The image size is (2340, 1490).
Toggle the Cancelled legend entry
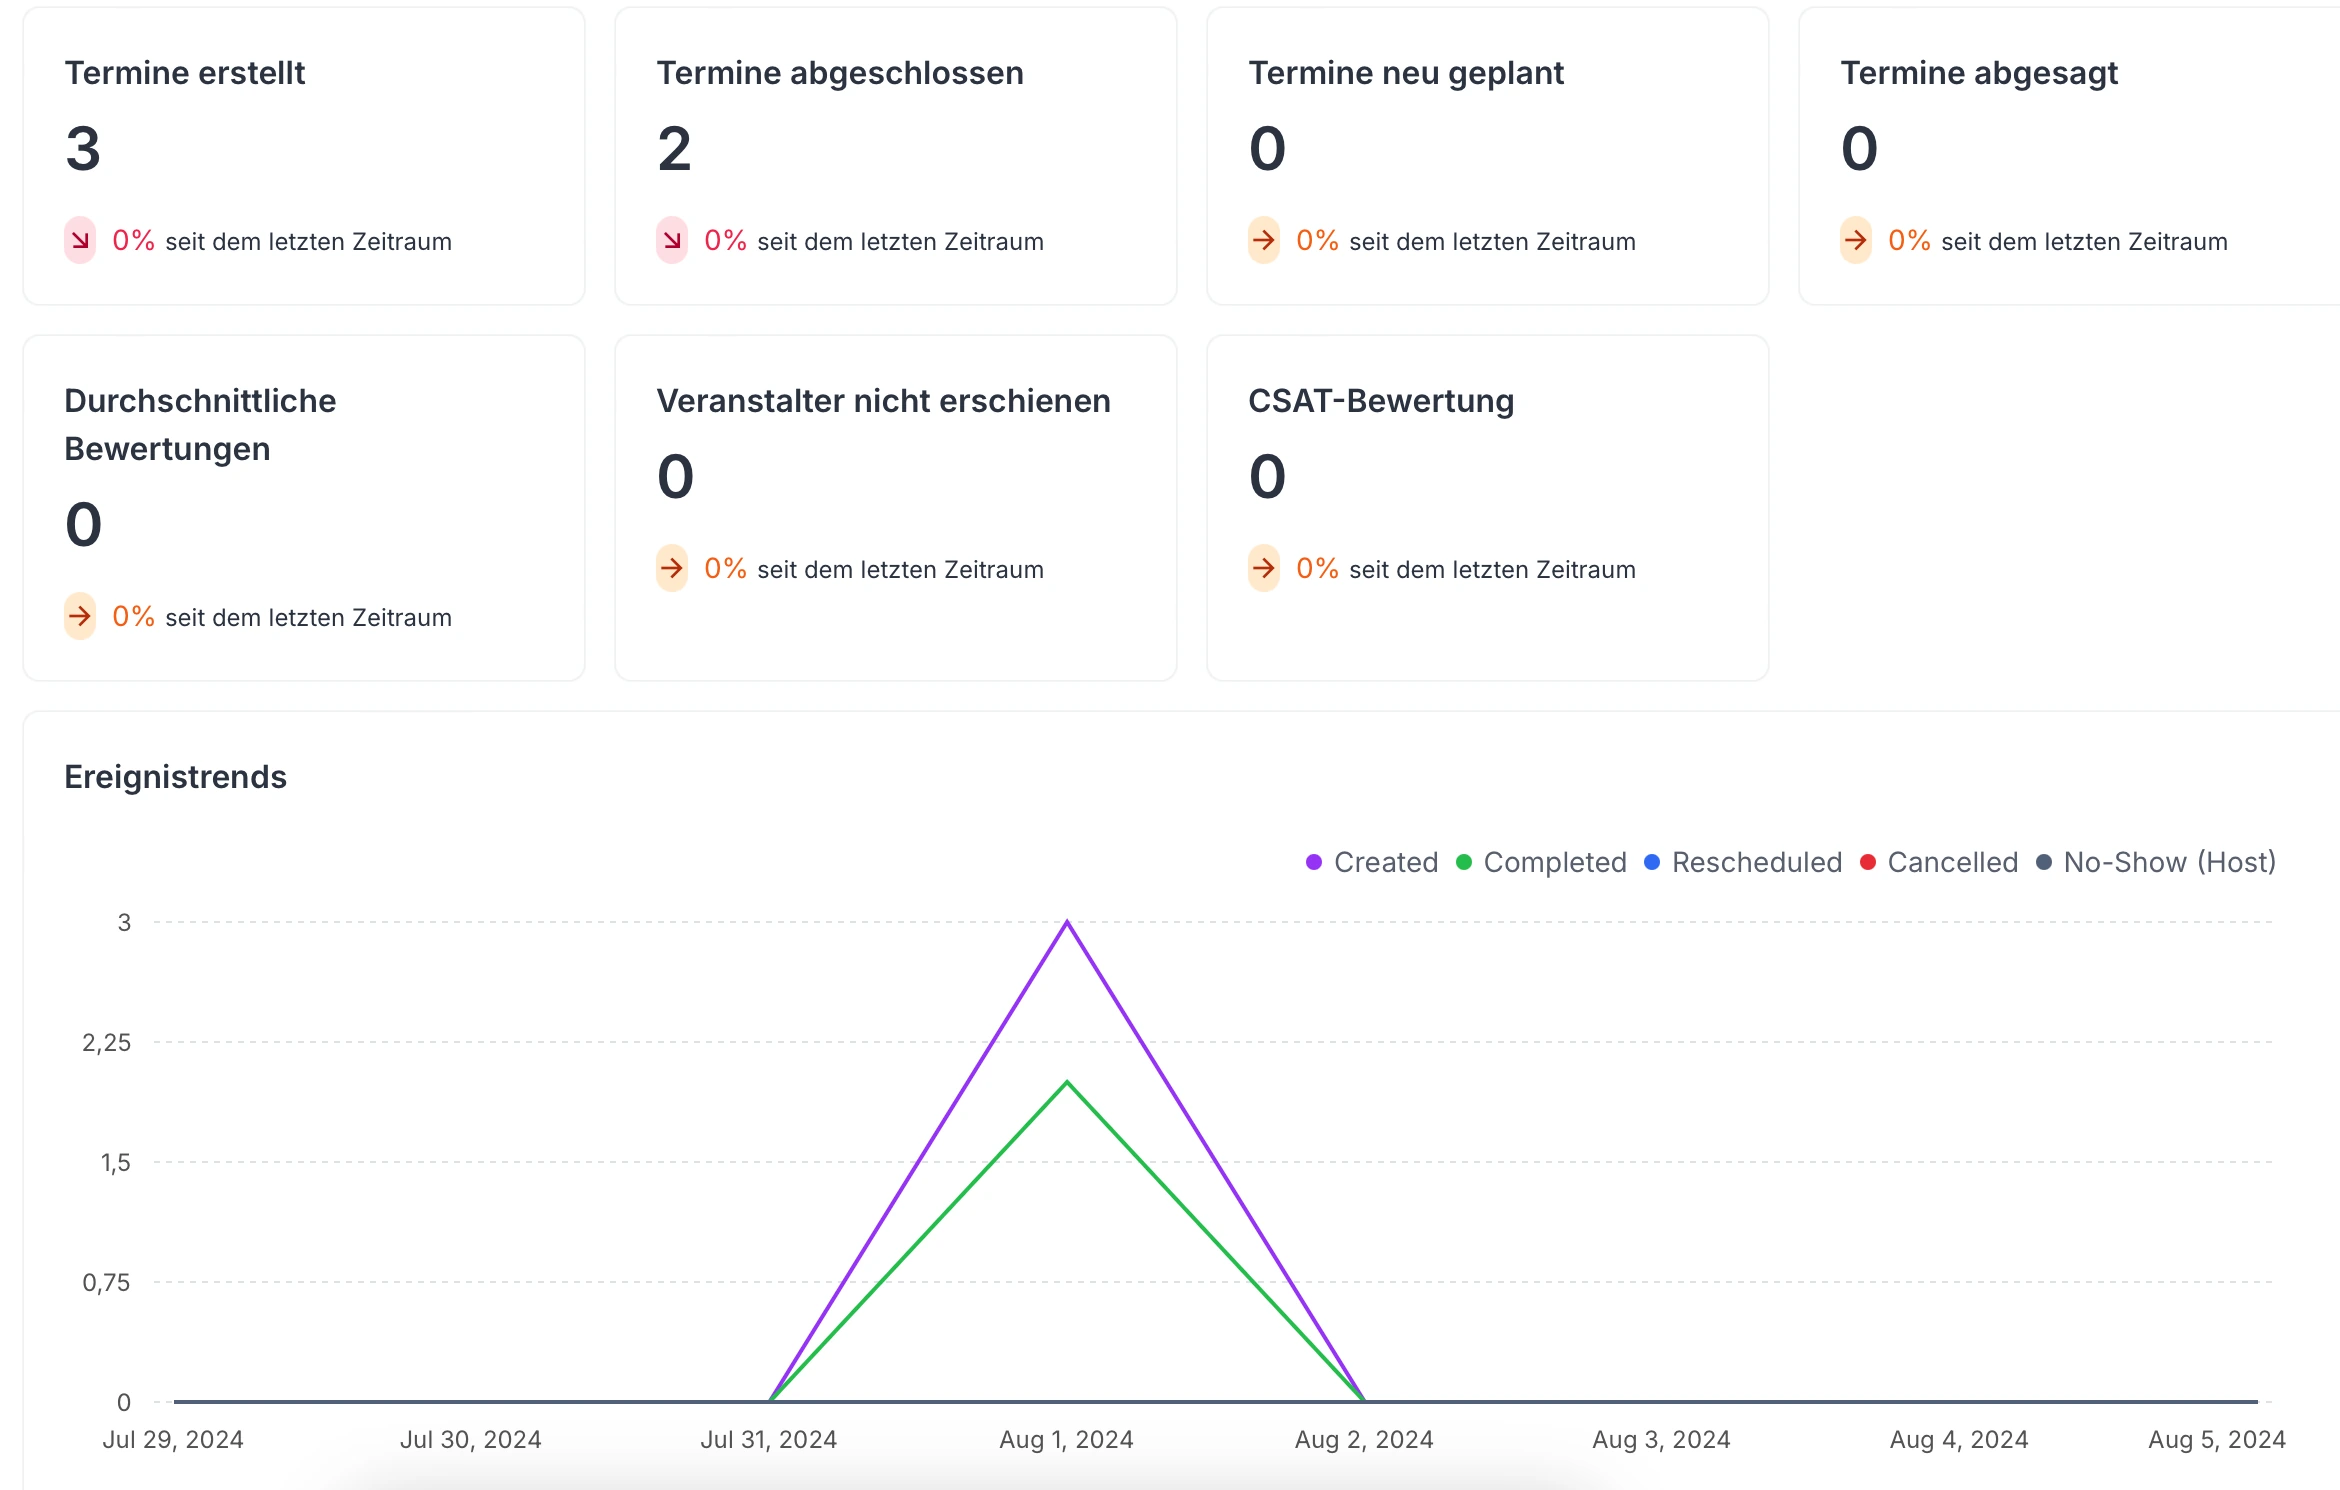tap(1952, 862)
